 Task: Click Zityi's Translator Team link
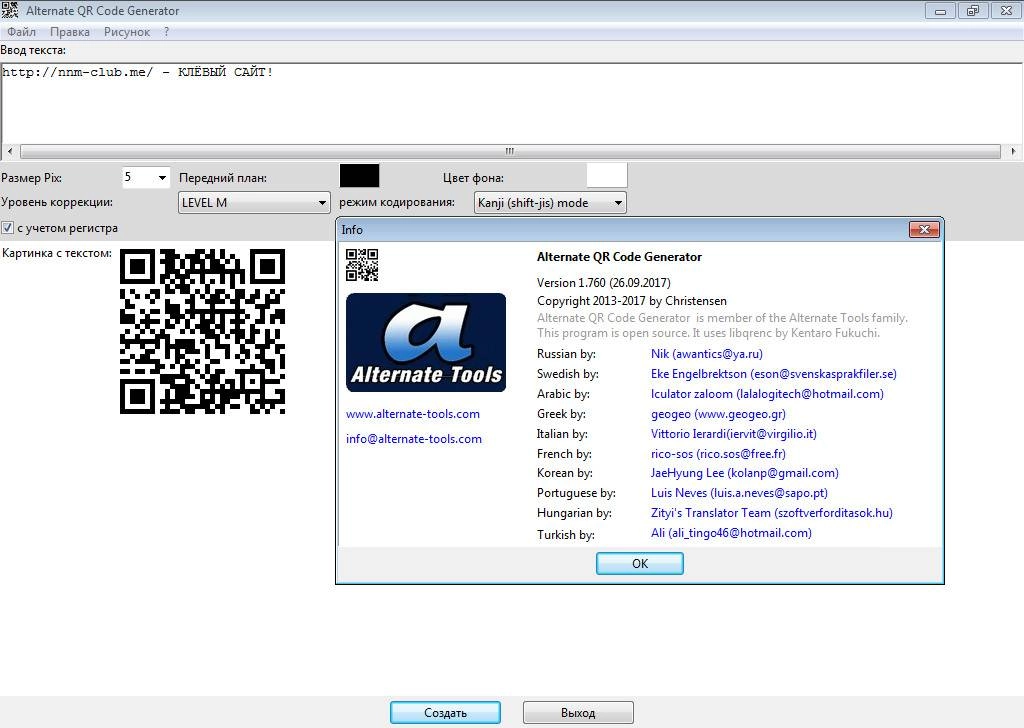click(x=771, y=513)
